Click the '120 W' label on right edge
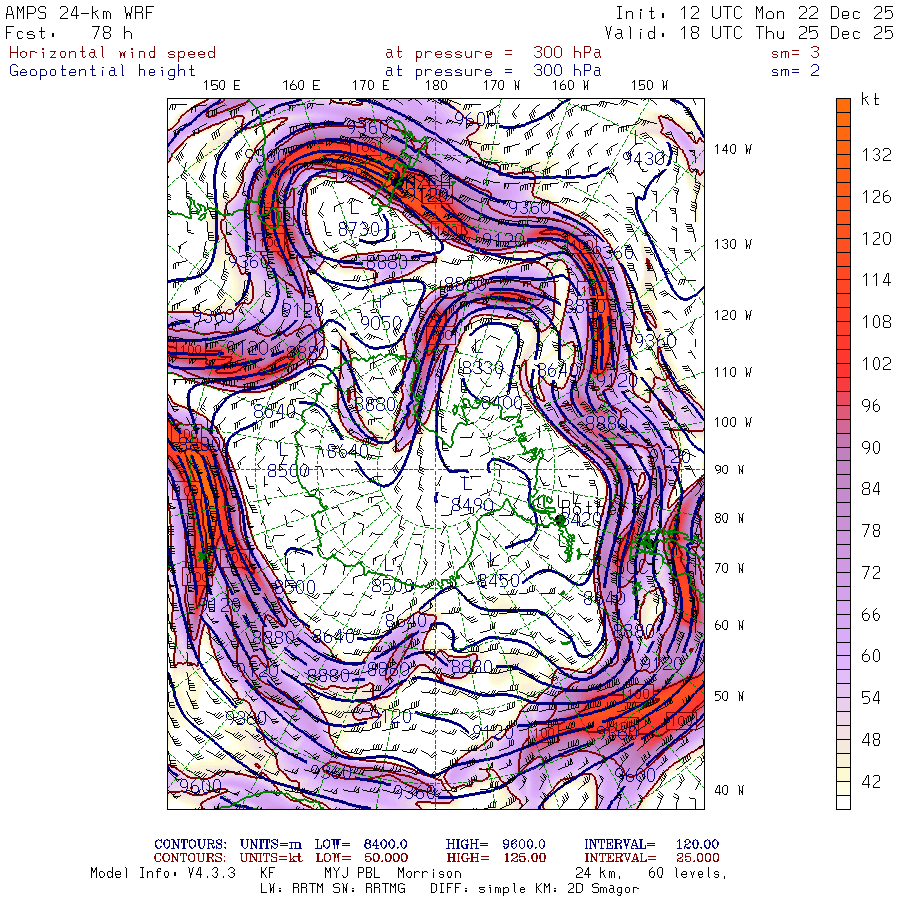The height and width of the screenshot is (900, 900). pos(733,316)
